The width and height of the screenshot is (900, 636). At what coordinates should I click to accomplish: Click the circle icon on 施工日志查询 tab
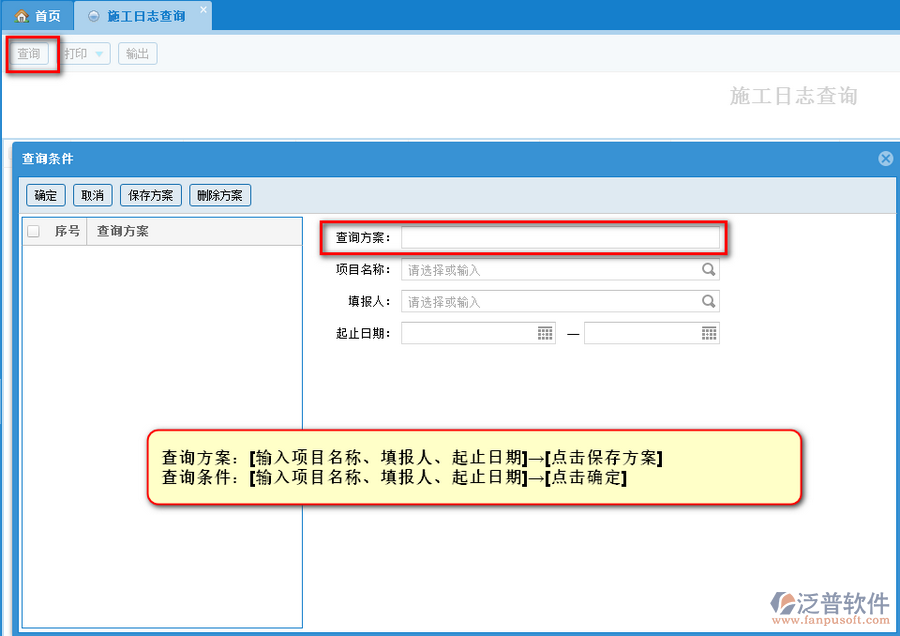(94, 17)
